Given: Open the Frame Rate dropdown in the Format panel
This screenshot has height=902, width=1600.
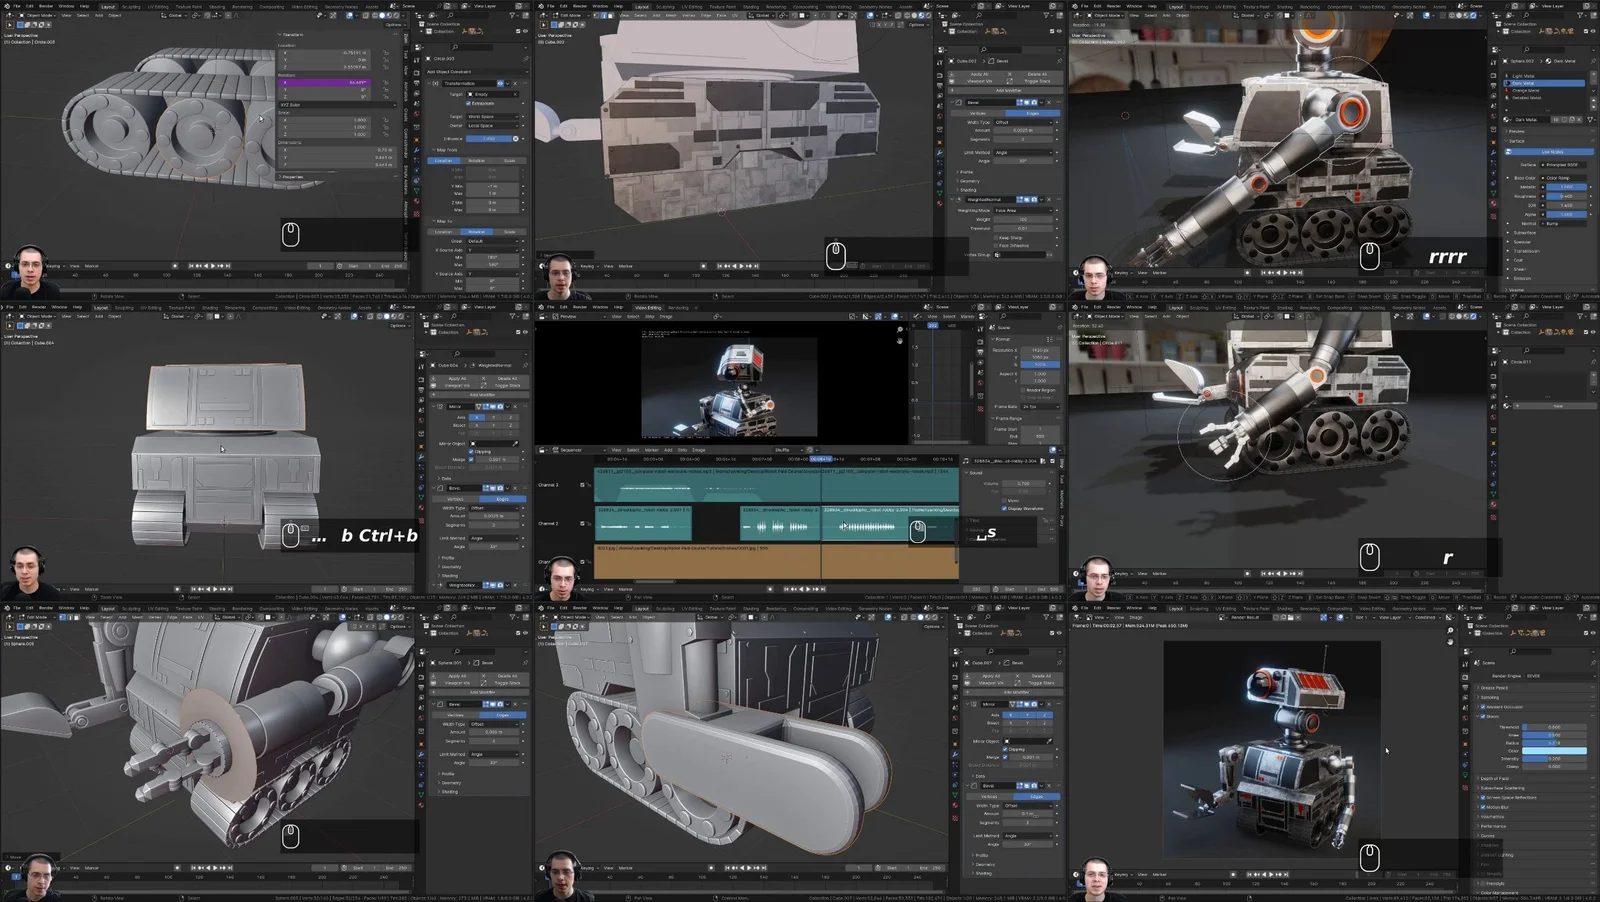Looking at the screenshot, I should [1039, 407].
